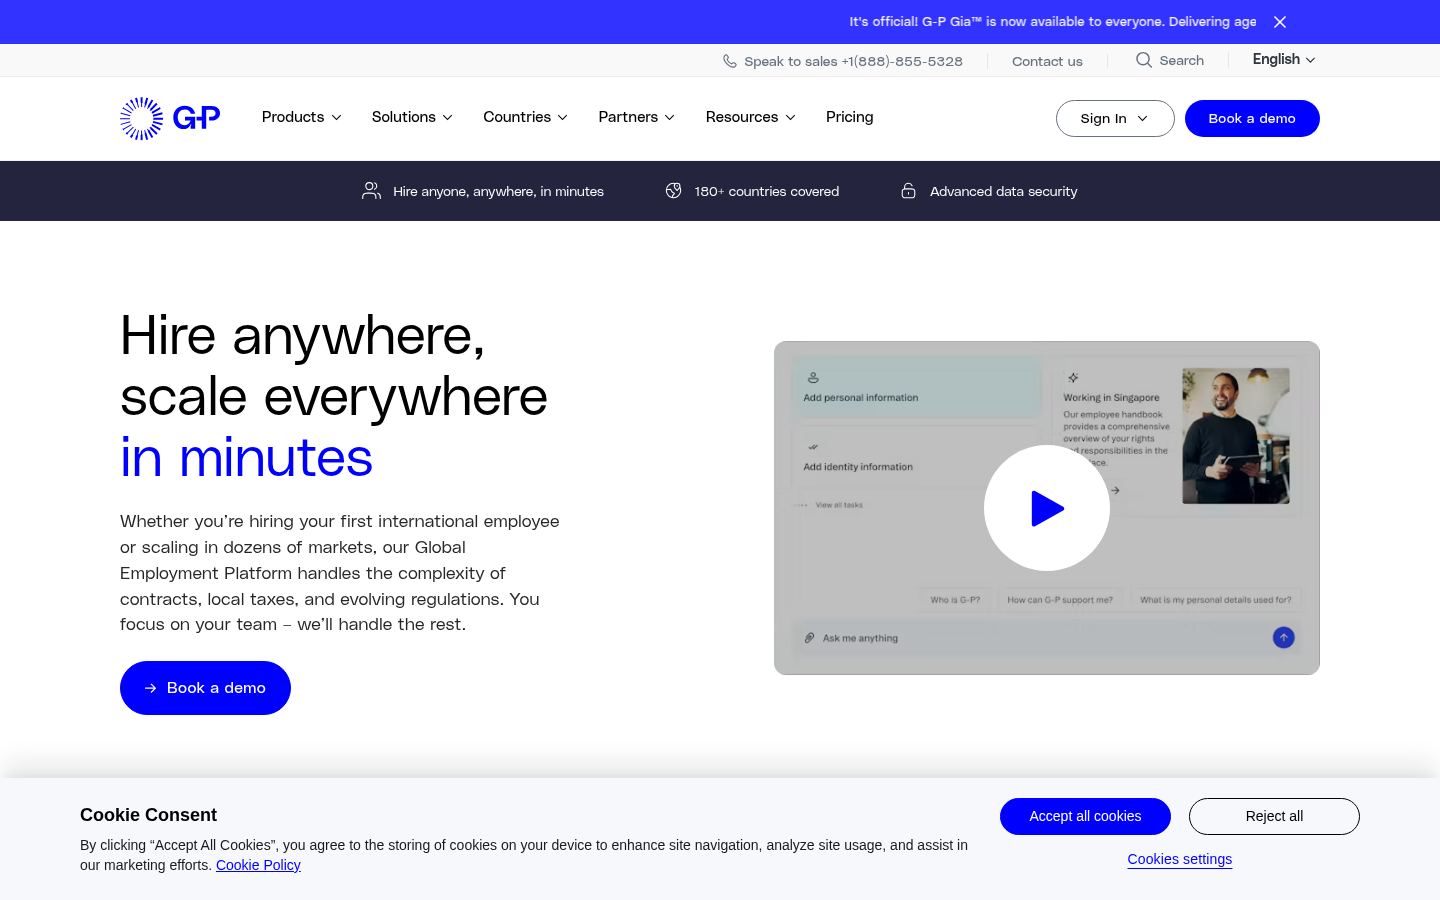Click the padlock icon for data security

pos(908,191)
